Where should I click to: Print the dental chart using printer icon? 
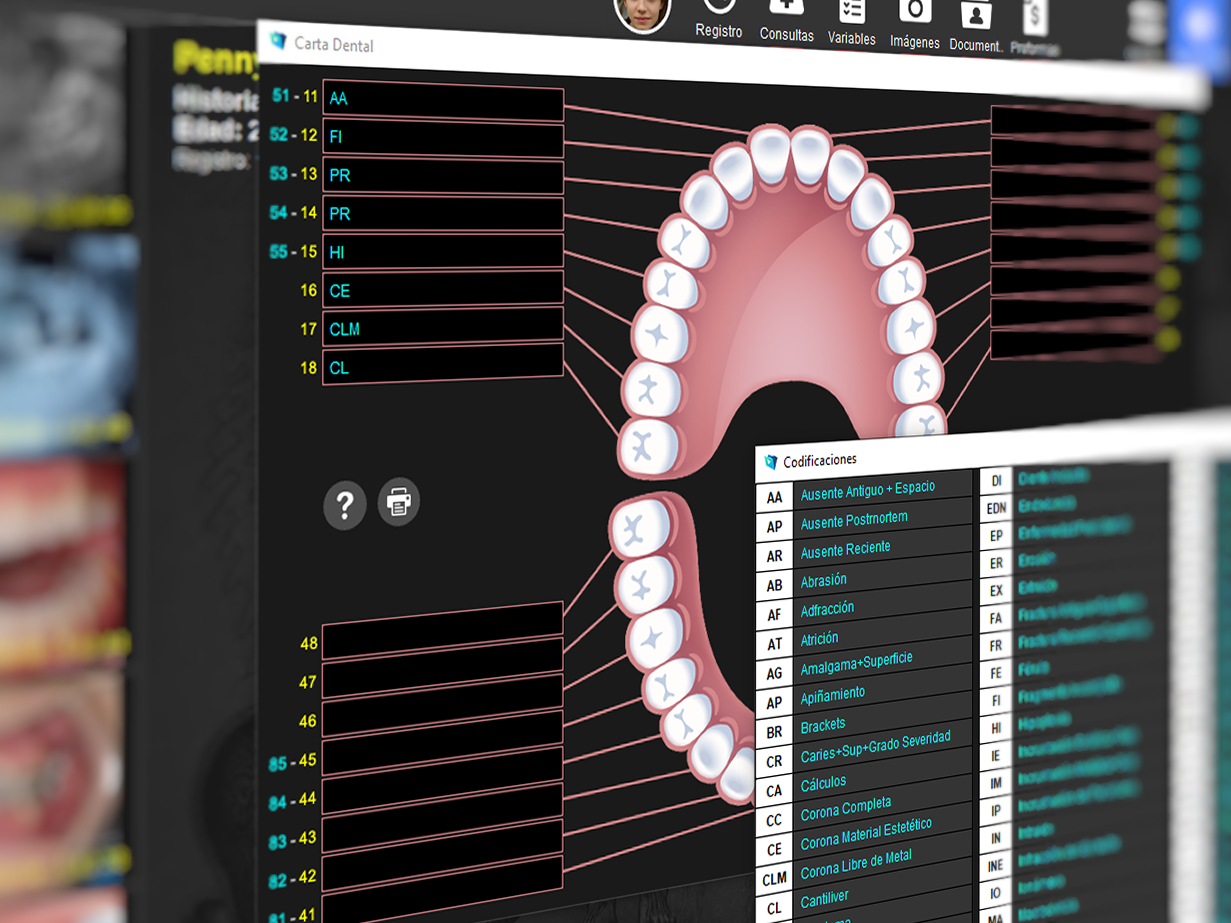point(398,502)
